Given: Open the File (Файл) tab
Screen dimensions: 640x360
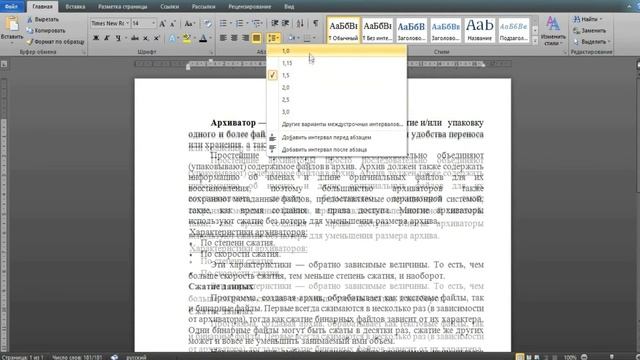Looking at the screenshot, I should coord(11,7).
